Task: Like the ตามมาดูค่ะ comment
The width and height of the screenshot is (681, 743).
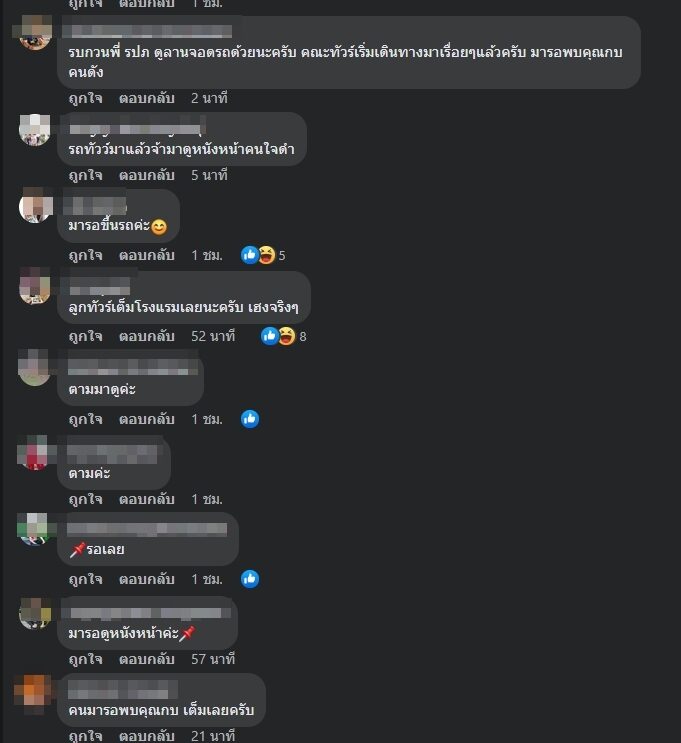Action: pyautogui.click(x=85, y=419)
